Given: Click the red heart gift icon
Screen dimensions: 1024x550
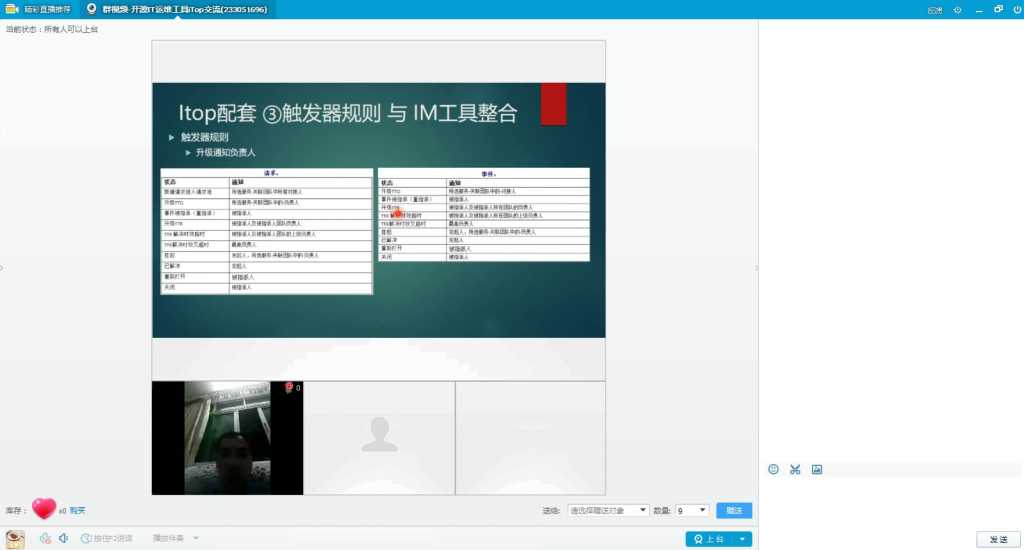Looking at the screenshot, I should click(44, 509).
